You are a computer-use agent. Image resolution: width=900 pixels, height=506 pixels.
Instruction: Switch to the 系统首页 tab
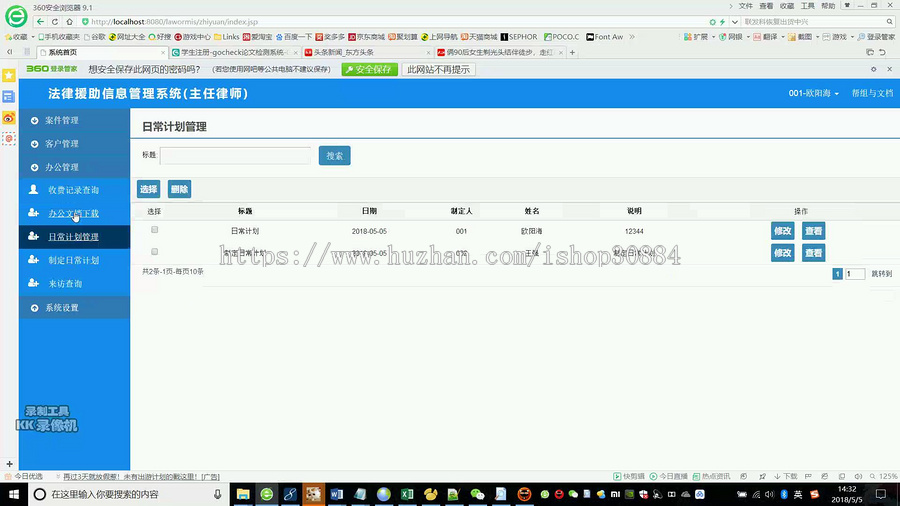[102, 52]
